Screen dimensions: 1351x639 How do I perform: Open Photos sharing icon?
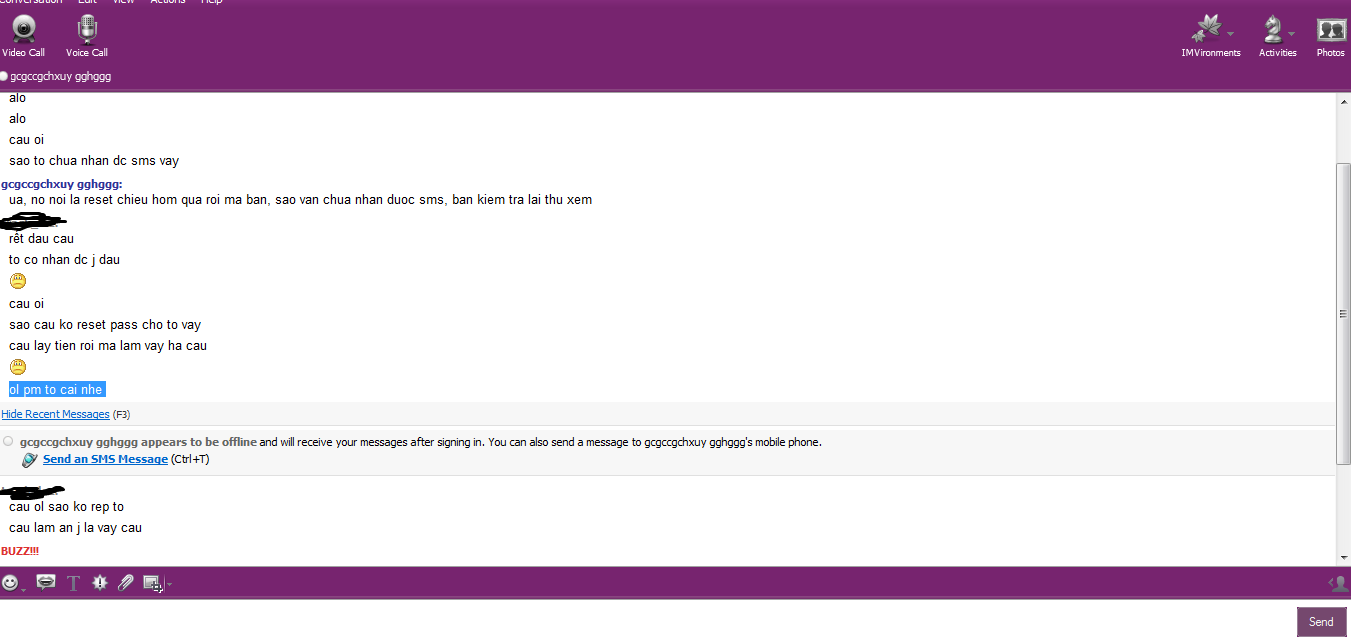1331,30
